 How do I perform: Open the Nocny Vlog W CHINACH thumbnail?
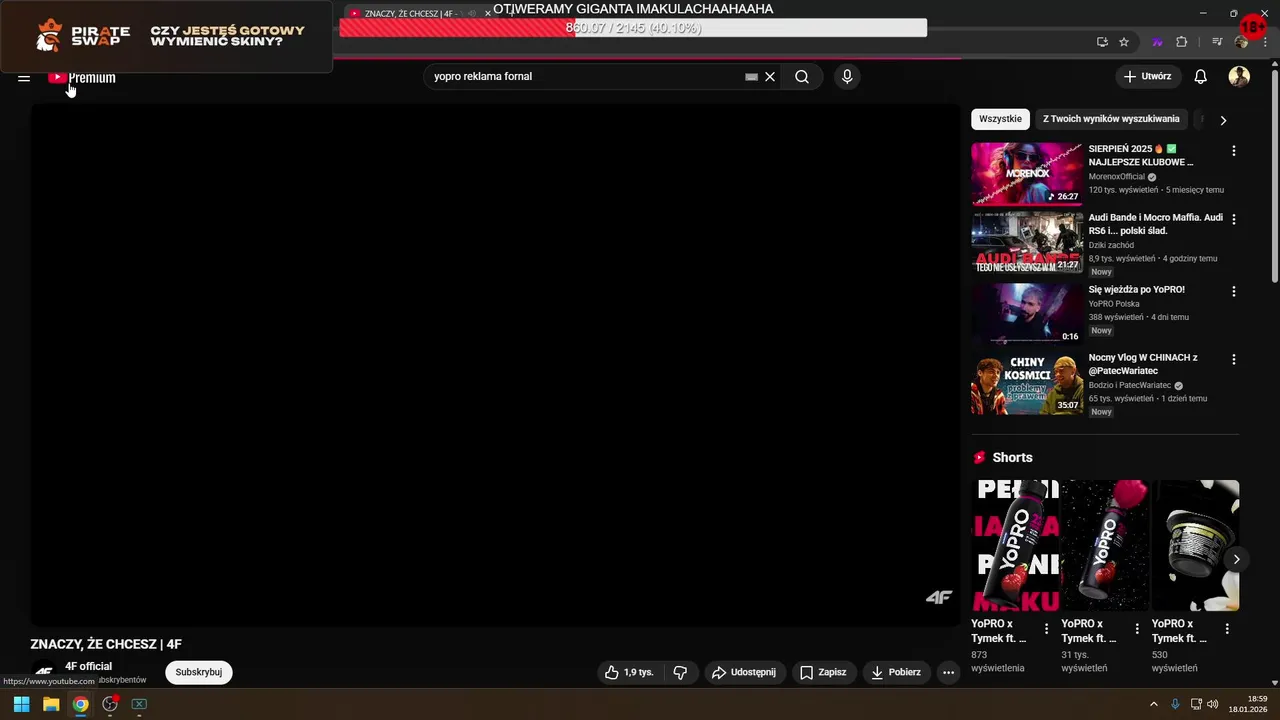[x=1026, y=383]
